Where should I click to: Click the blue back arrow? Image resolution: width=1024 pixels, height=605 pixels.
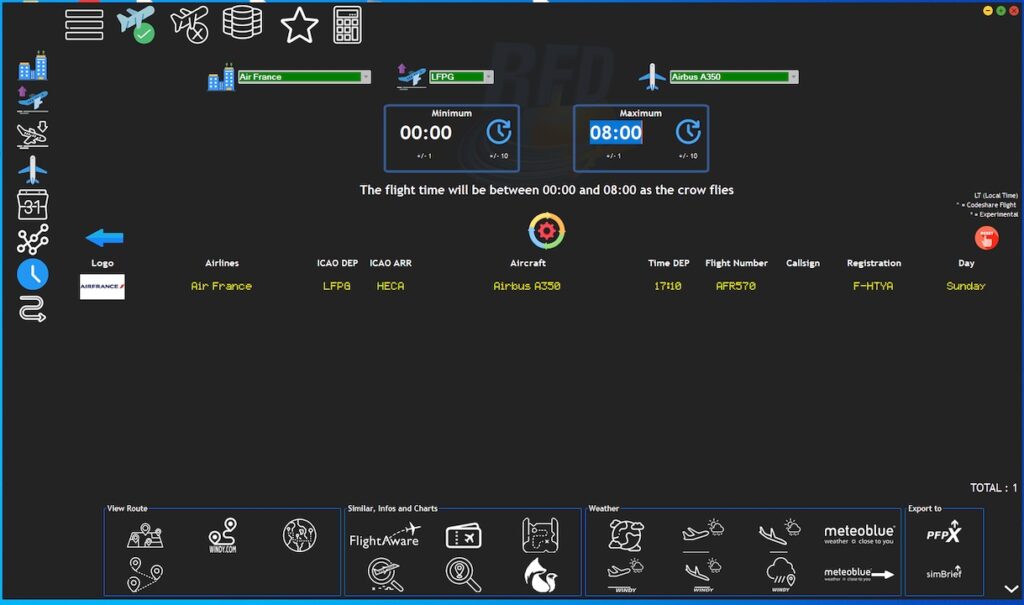(x=104, y=238)
